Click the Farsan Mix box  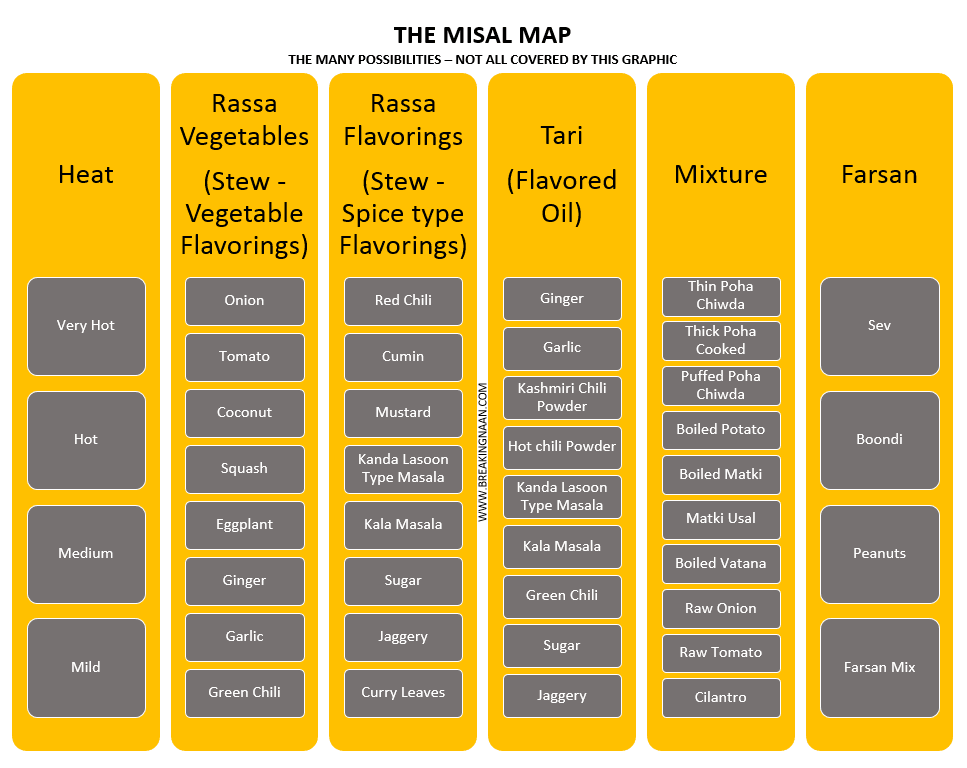pyautogui.click(x=880, y=668)
